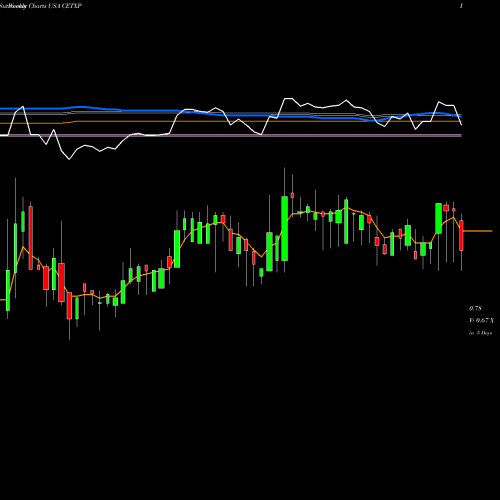Click the orange price level line right of the last candle
Viewport: 500px width, 500px height.
point(477,231)
